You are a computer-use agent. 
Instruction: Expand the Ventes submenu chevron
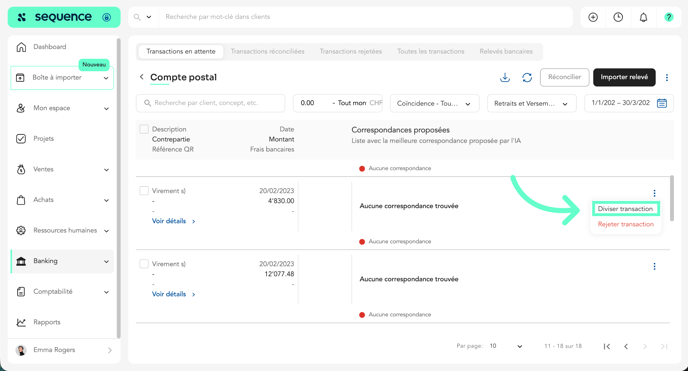pyautogui.click(x=106, y=170)
